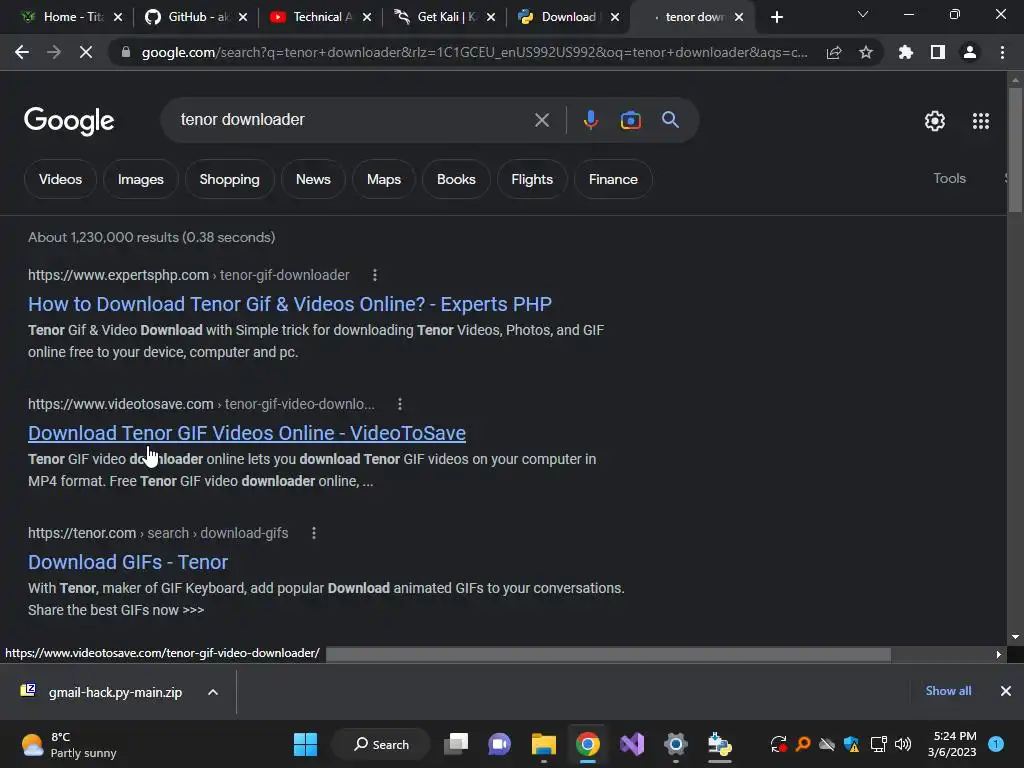This screenshot has height=768, width=1024.
Task: Open a new browser tab
Action: coord(776,17)
